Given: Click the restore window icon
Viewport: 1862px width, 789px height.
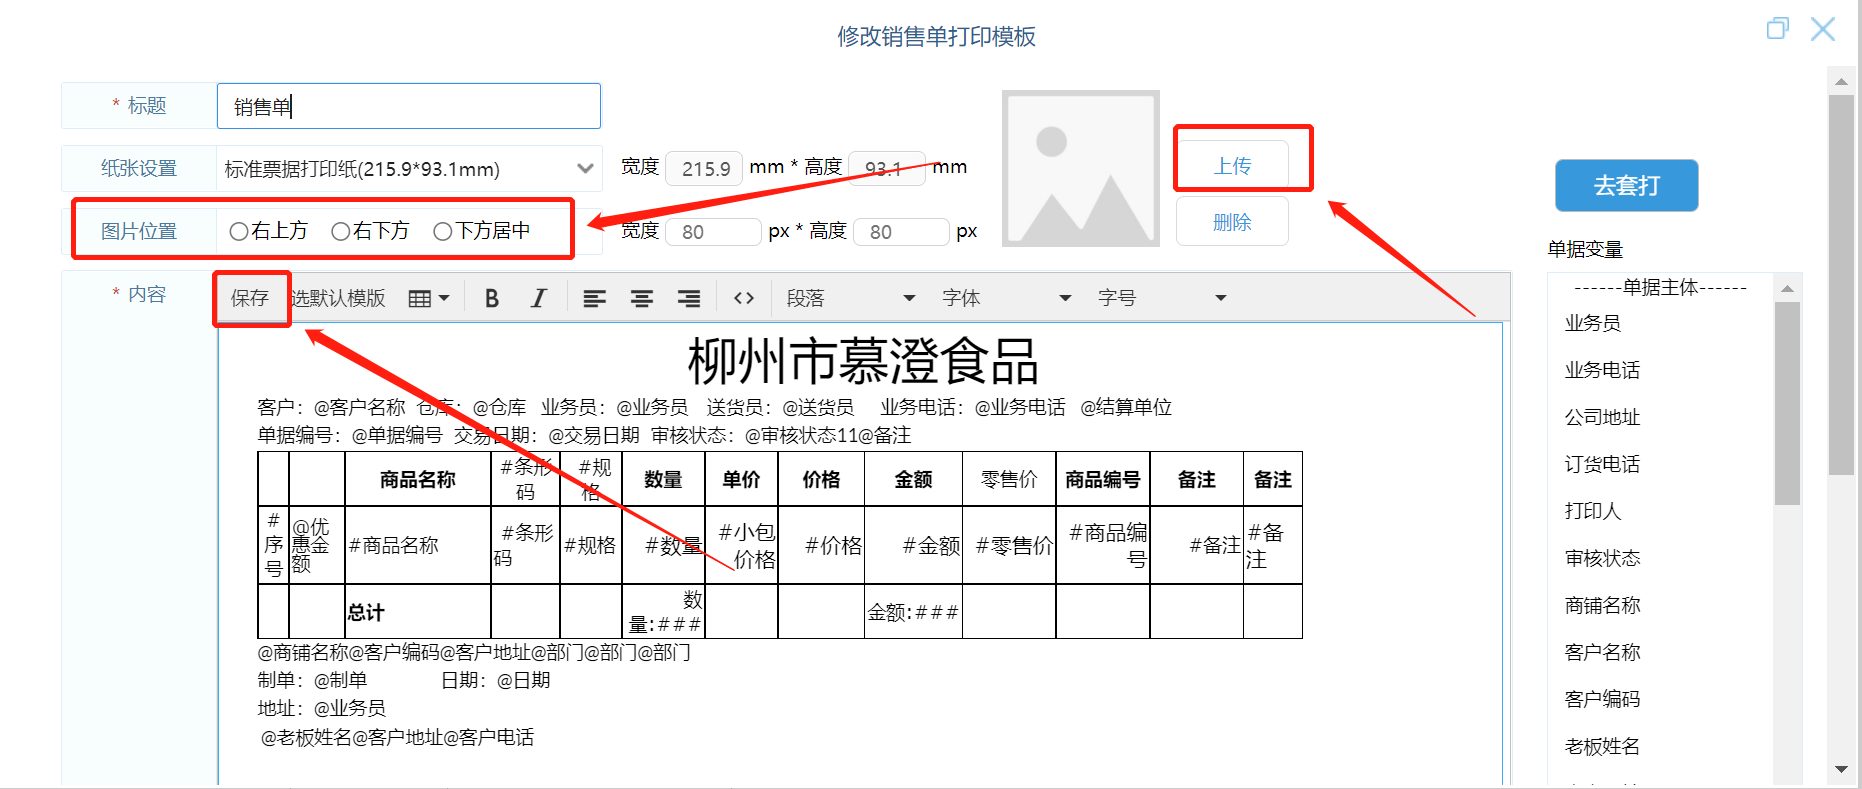Looking at the screenshot, I should point(1777,28).
